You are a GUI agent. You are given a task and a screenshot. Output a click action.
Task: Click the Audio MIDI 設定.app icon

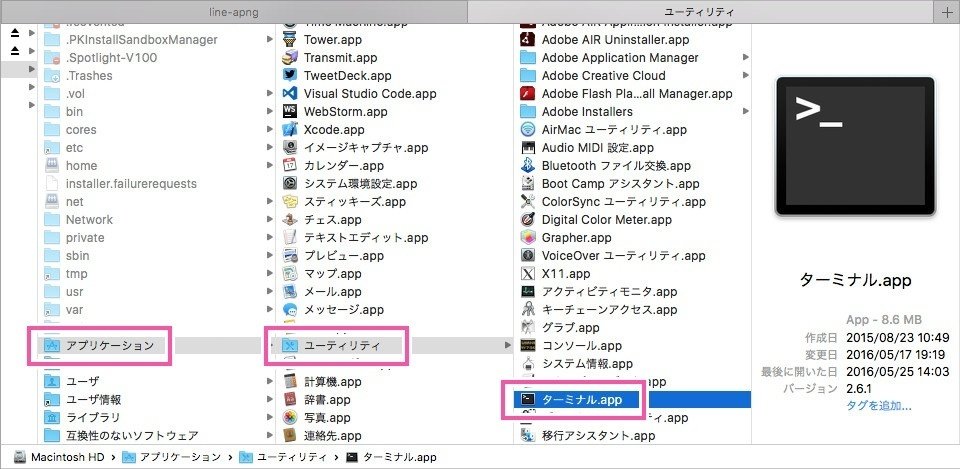527,148
